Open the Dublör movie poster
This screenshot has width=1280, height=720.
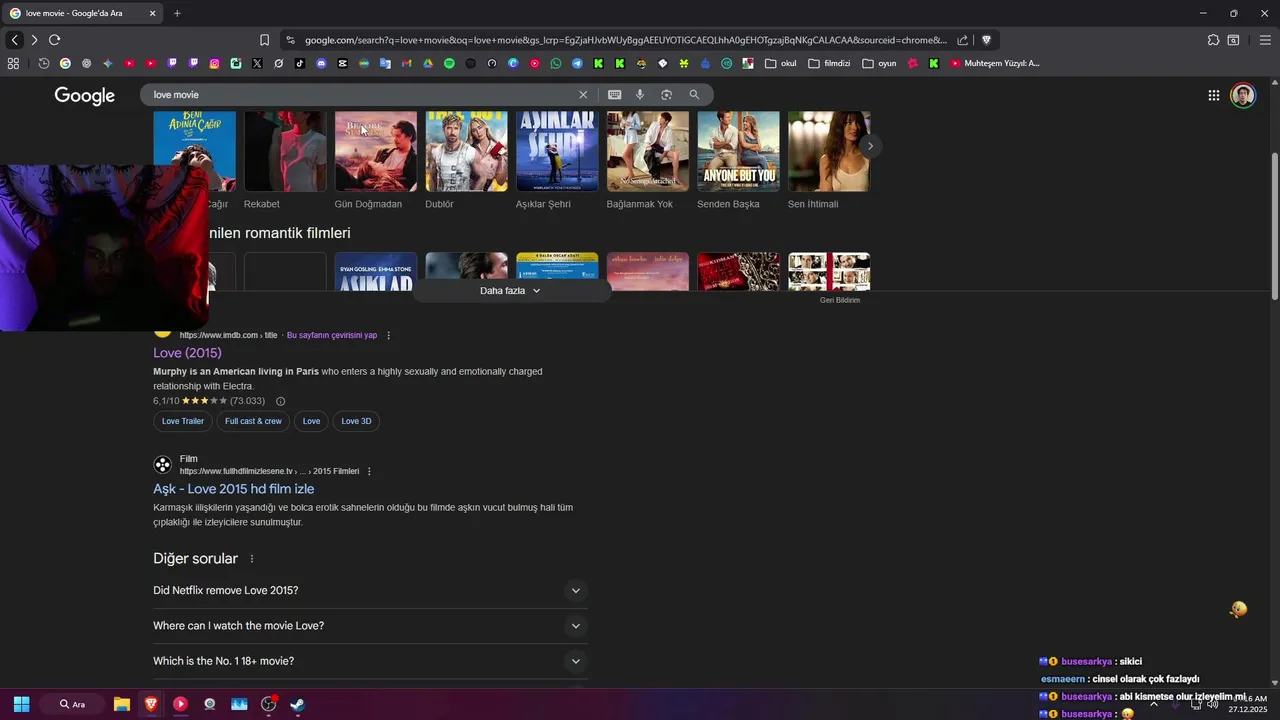(x=466, y=151)
